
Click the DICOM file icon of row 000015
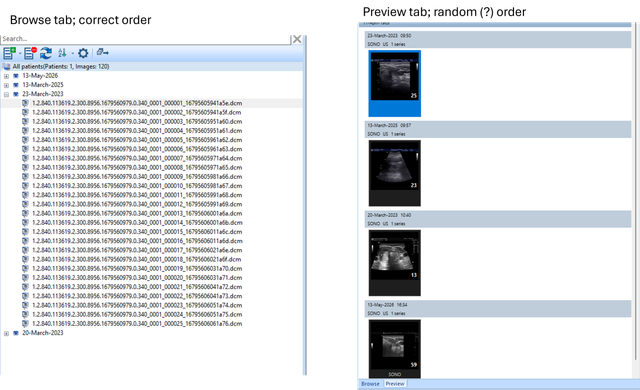[x=25, y=232]
